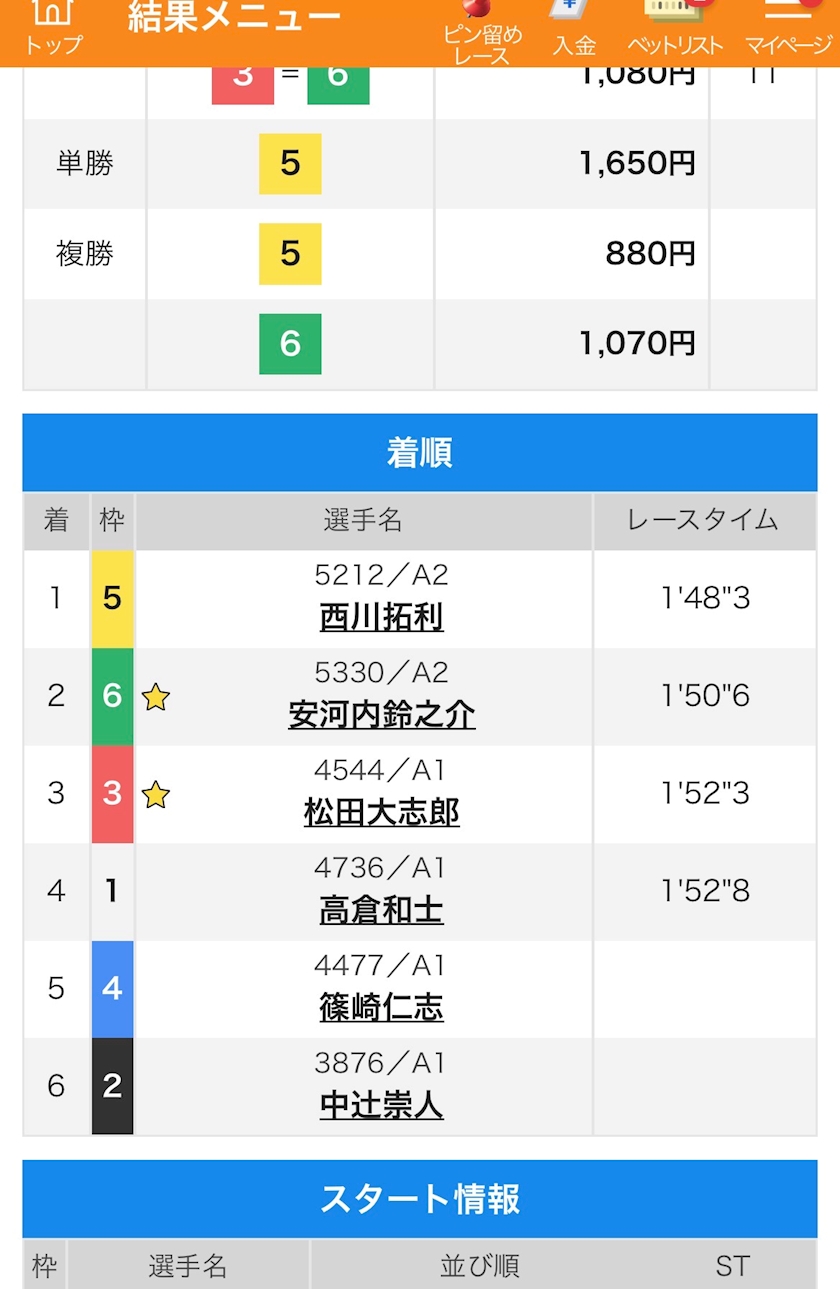Click the 着順 section header

[420, 453]
